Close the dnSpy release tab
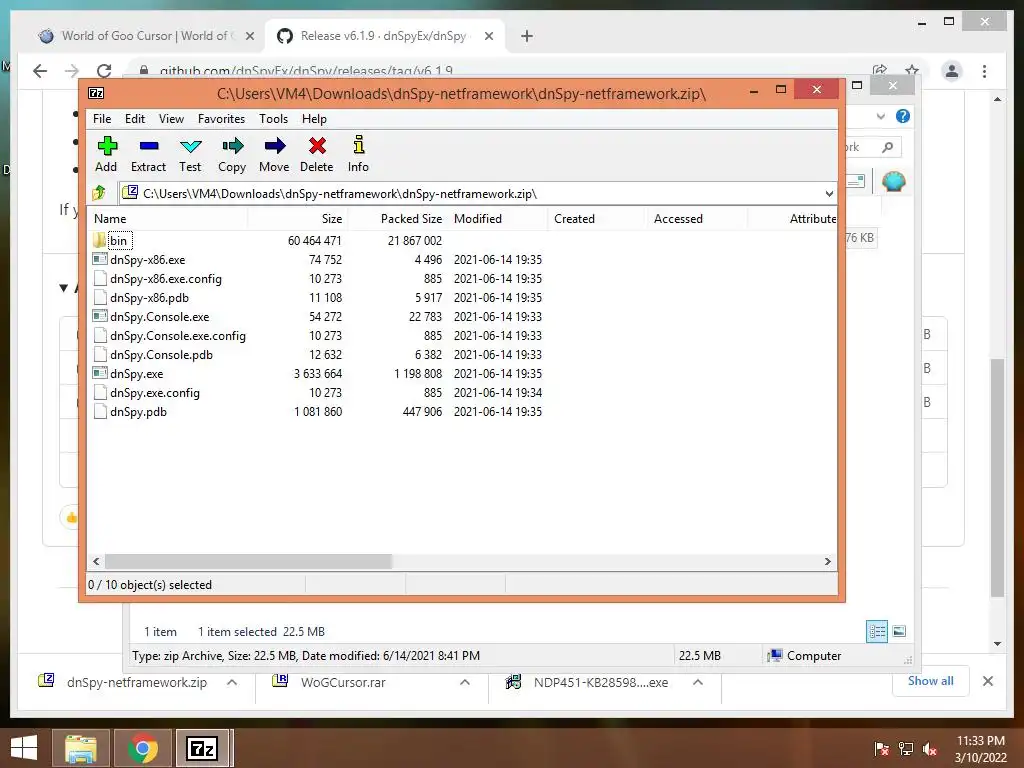 [488, 36]
